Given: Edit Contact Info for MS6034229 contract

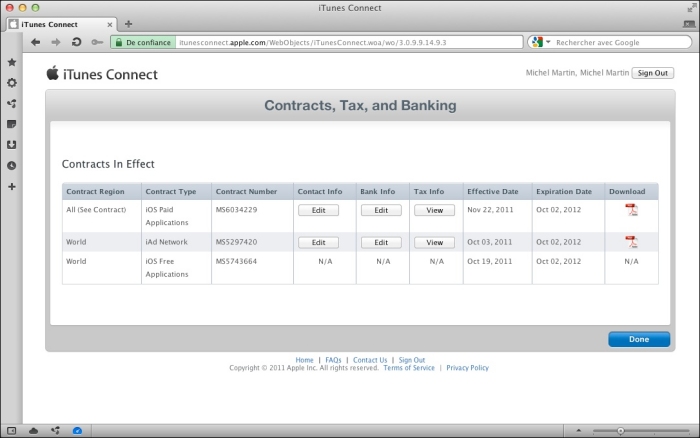Looking at the screenshot, I should click(x=318, y=210).
